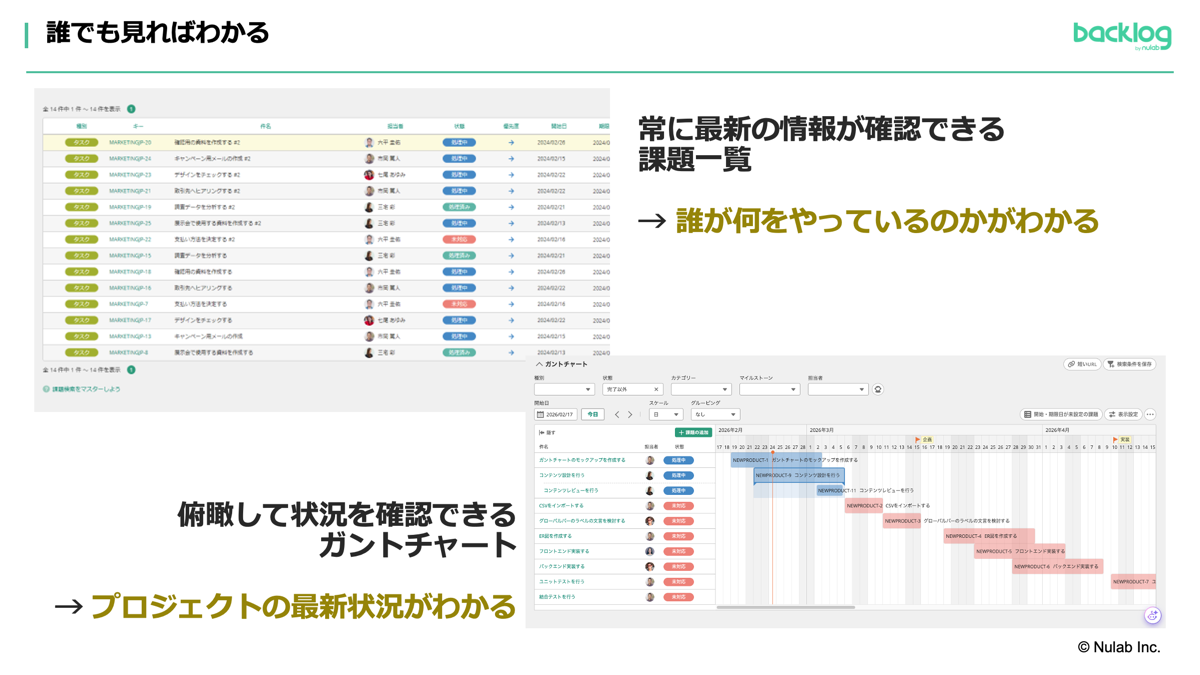Click the 課題の追加 button
1200x675 pixels.
(x=692, y=433)
